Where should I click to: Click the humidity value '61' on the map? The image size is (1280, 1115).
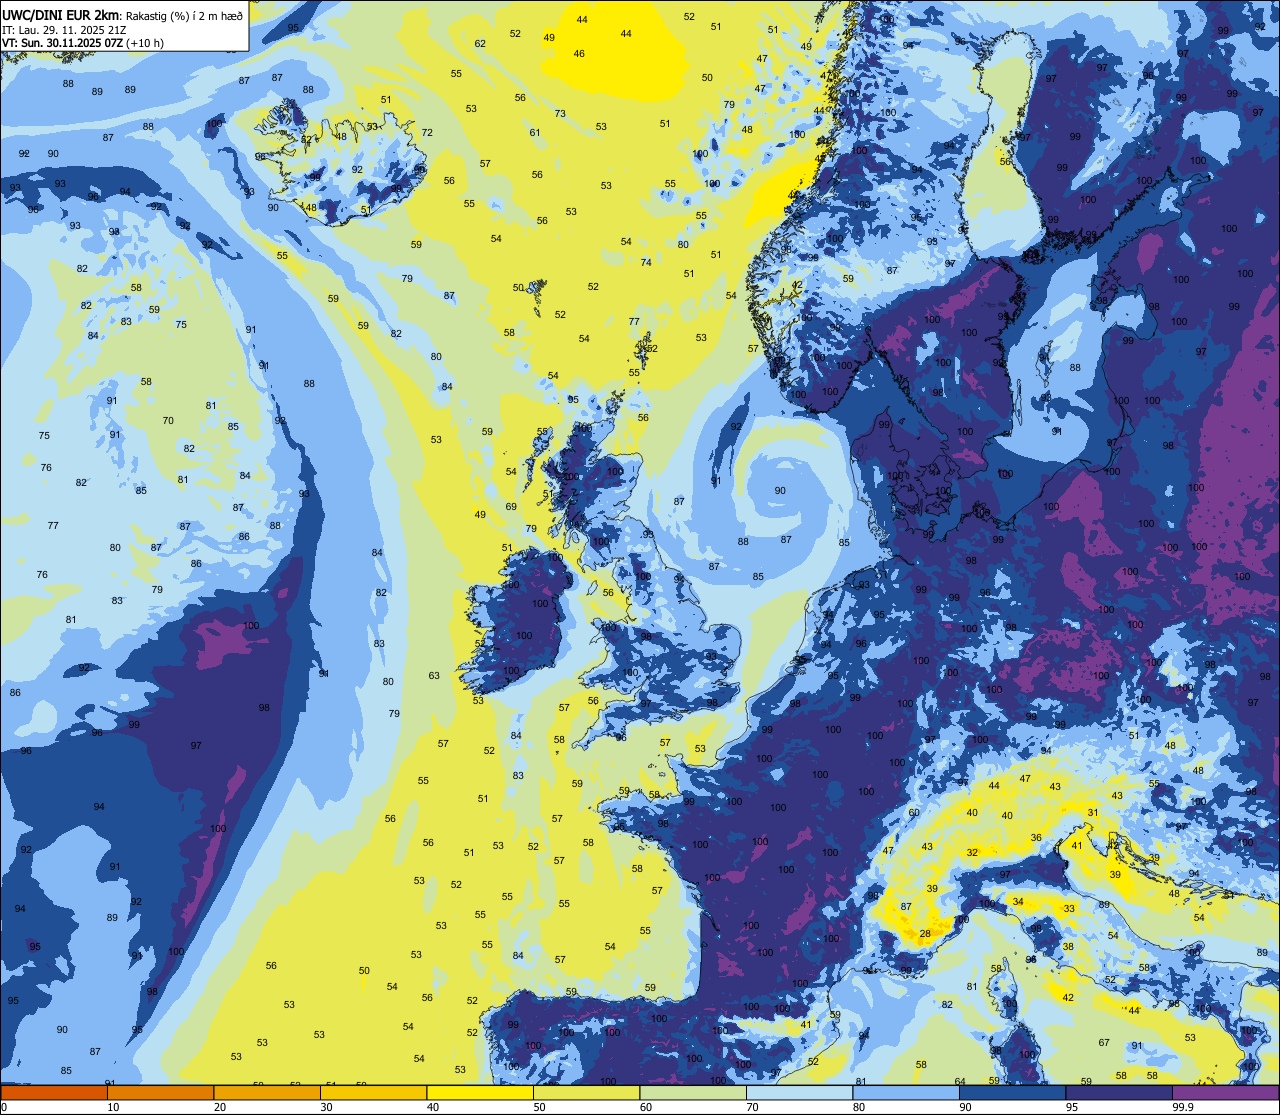tap(535, 132)
